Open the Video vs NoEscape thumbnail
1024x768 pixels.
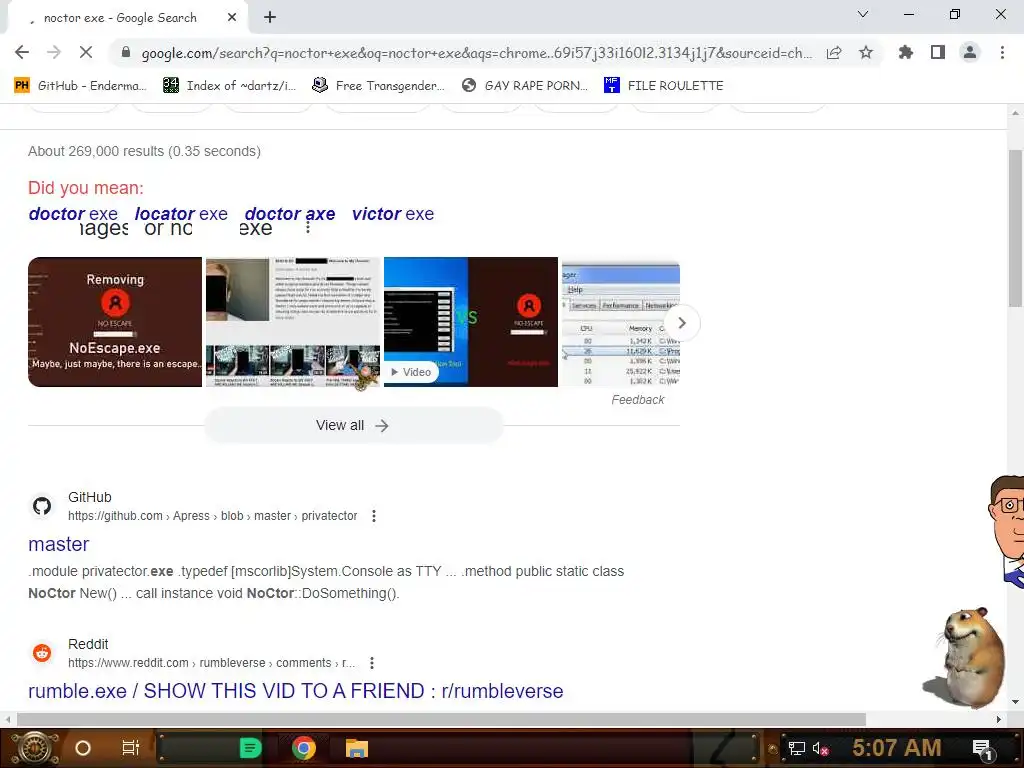coord(471,322)
